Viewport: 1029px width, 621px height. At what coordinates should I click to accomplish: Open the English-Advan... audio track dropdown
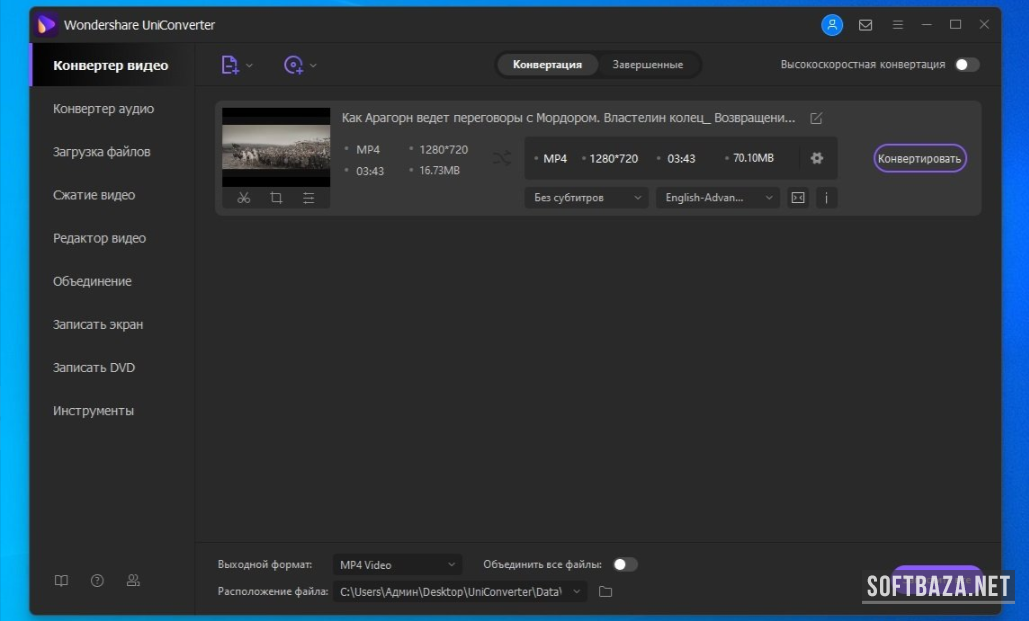pos(717,198)
